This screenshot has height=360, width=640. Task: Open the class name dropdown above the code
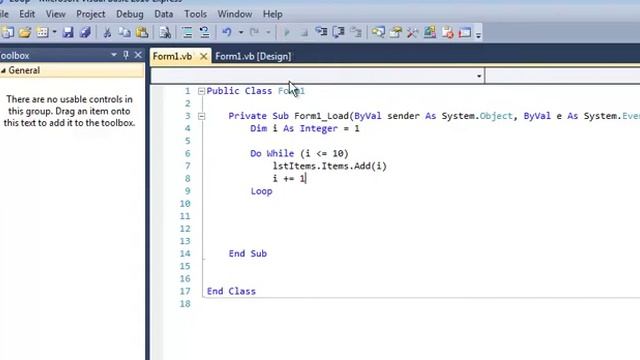[479, 76]
